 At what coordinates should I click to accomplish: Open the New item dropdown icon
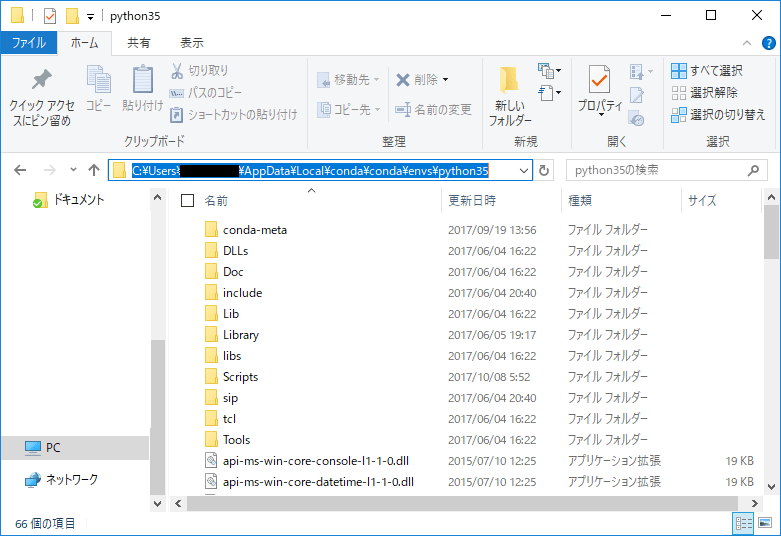click(549, 71)
